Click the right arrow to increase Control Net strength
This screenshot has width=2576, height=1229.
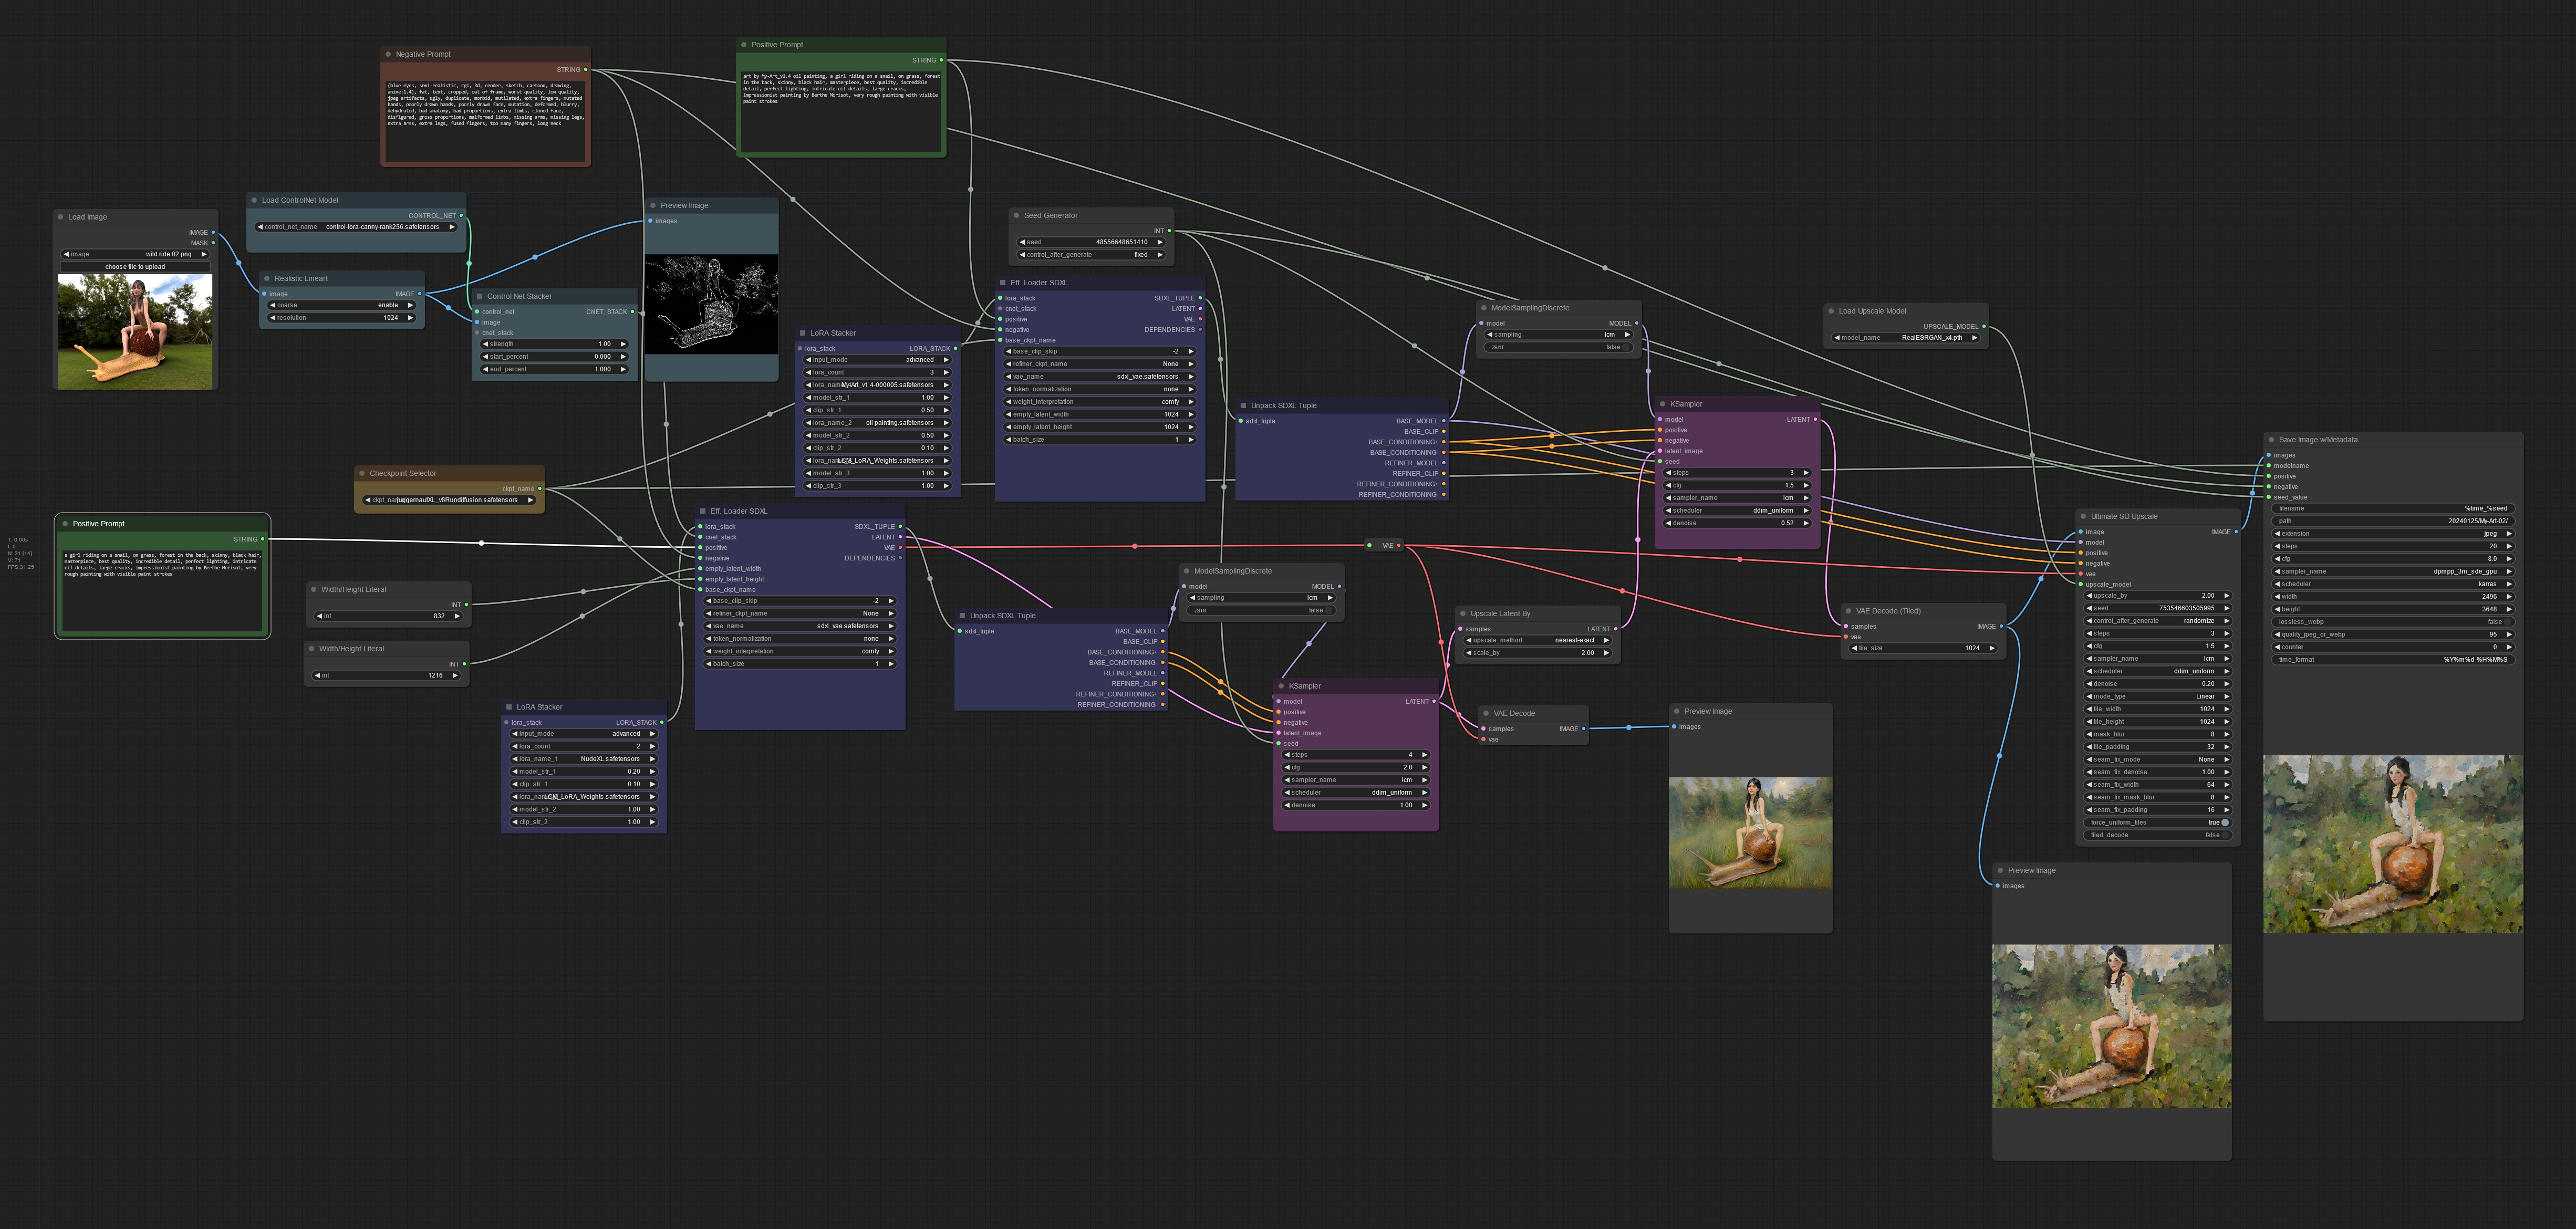623,344
